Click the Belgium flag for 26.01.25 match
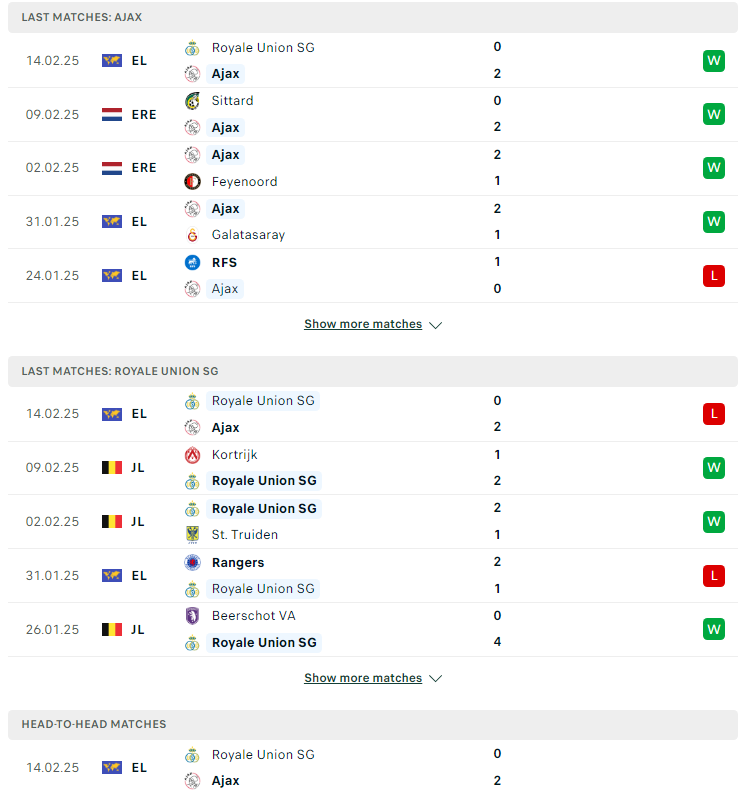Image resolution: width=748 pixels, height=794 pixels. [112, 629]
